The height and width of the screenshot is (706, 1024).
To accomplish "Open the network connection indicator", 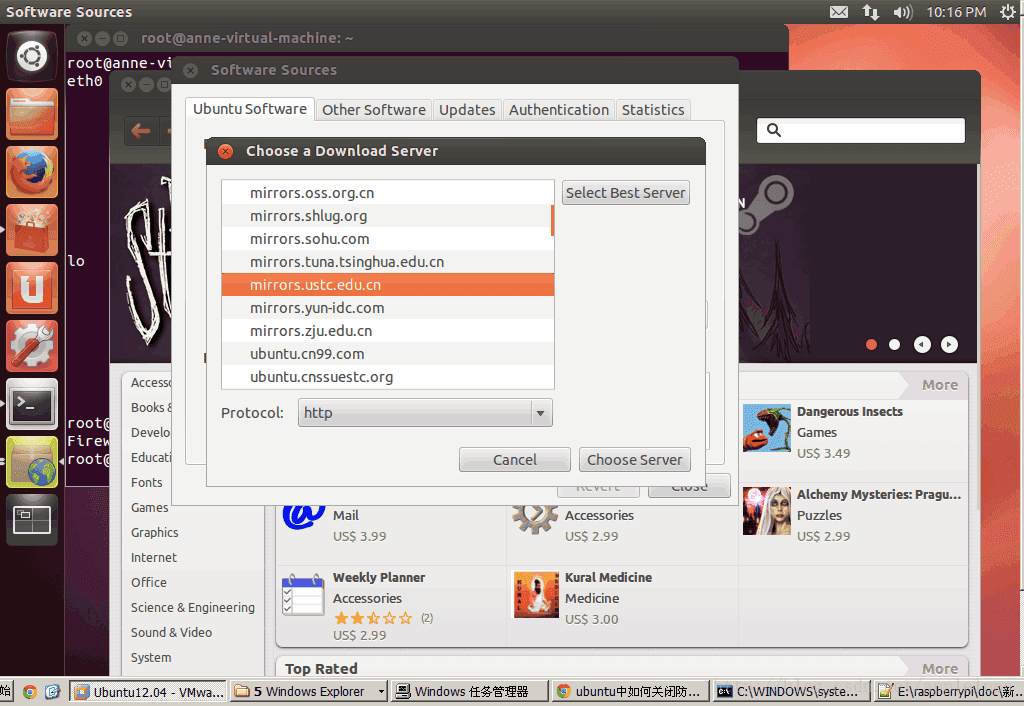I will point(871,12).
